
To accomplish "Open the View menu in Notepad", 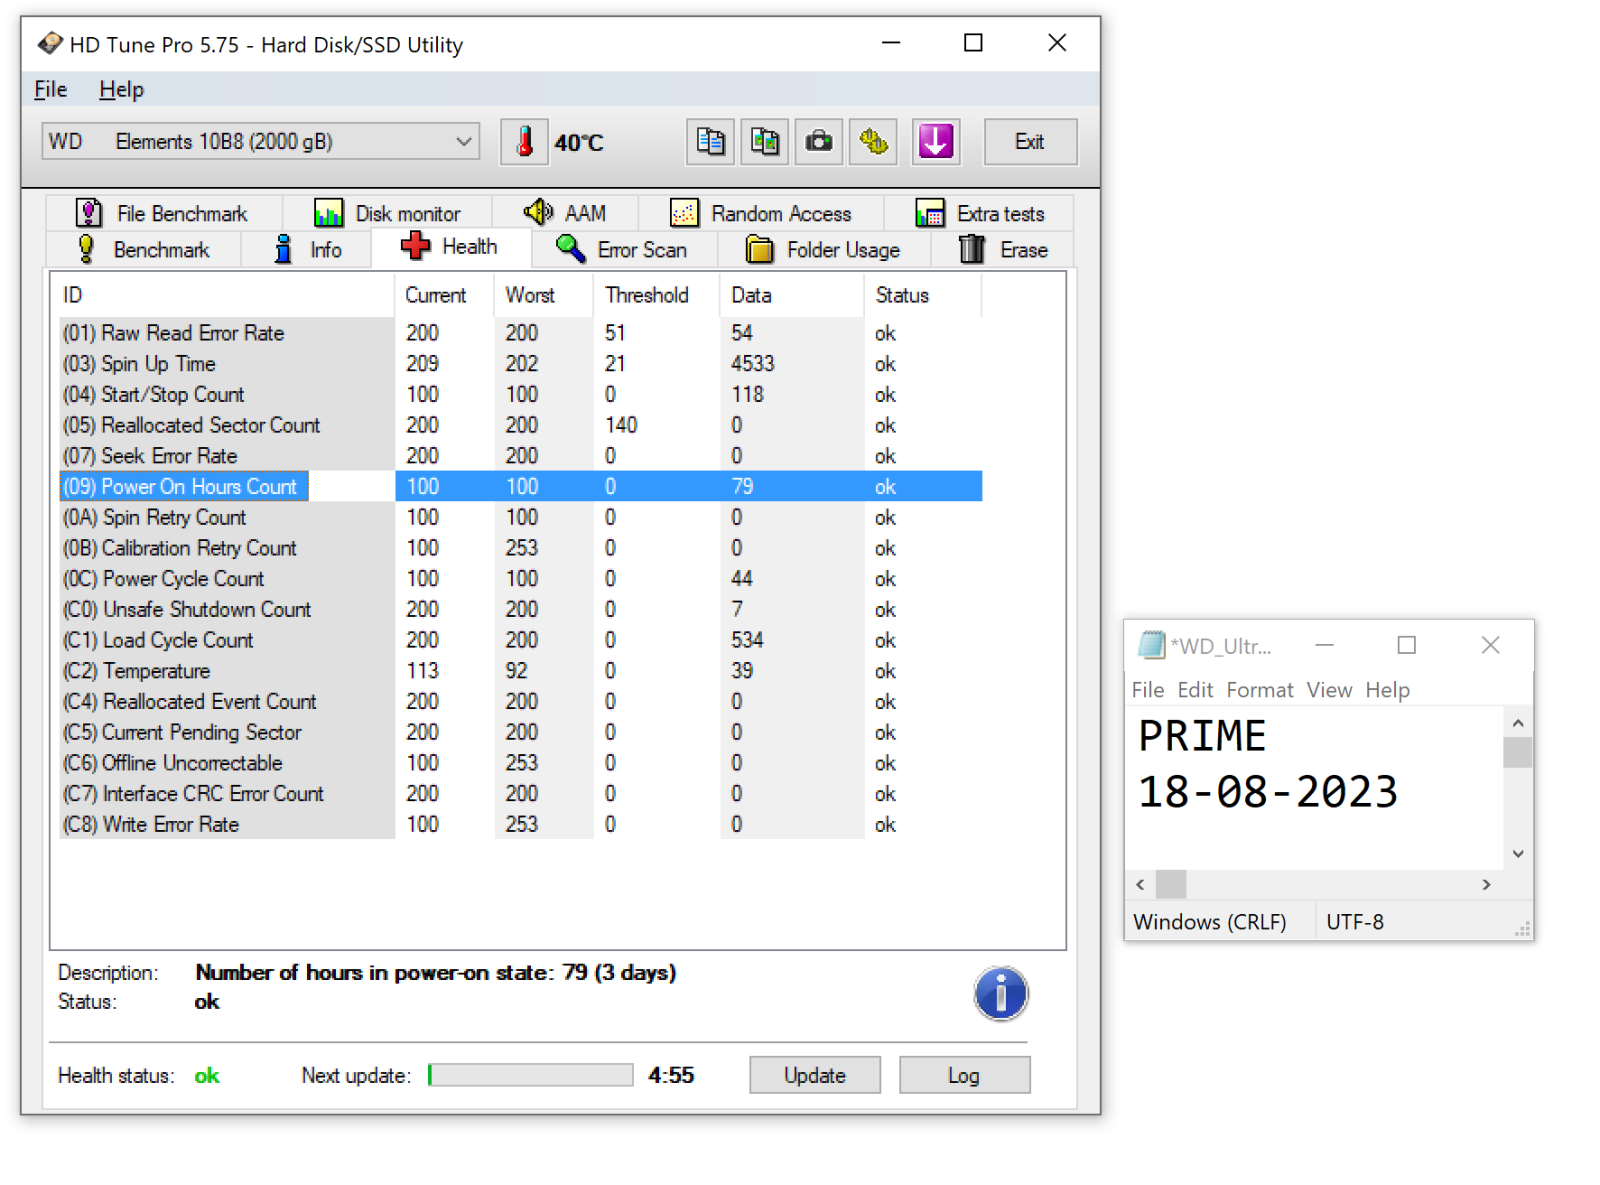I will point(1329,690).
